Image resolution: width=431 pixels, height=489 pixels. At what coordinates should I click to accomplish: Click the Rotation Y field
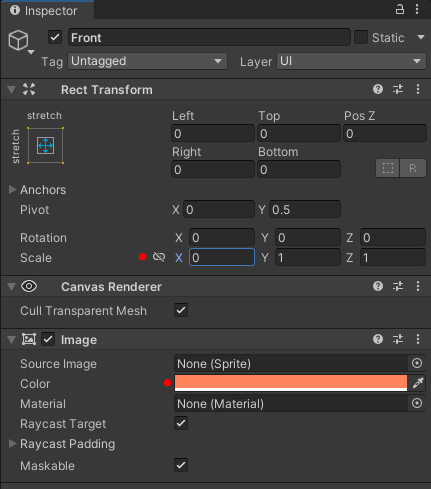pyautogui.click(x=308, y=237)
